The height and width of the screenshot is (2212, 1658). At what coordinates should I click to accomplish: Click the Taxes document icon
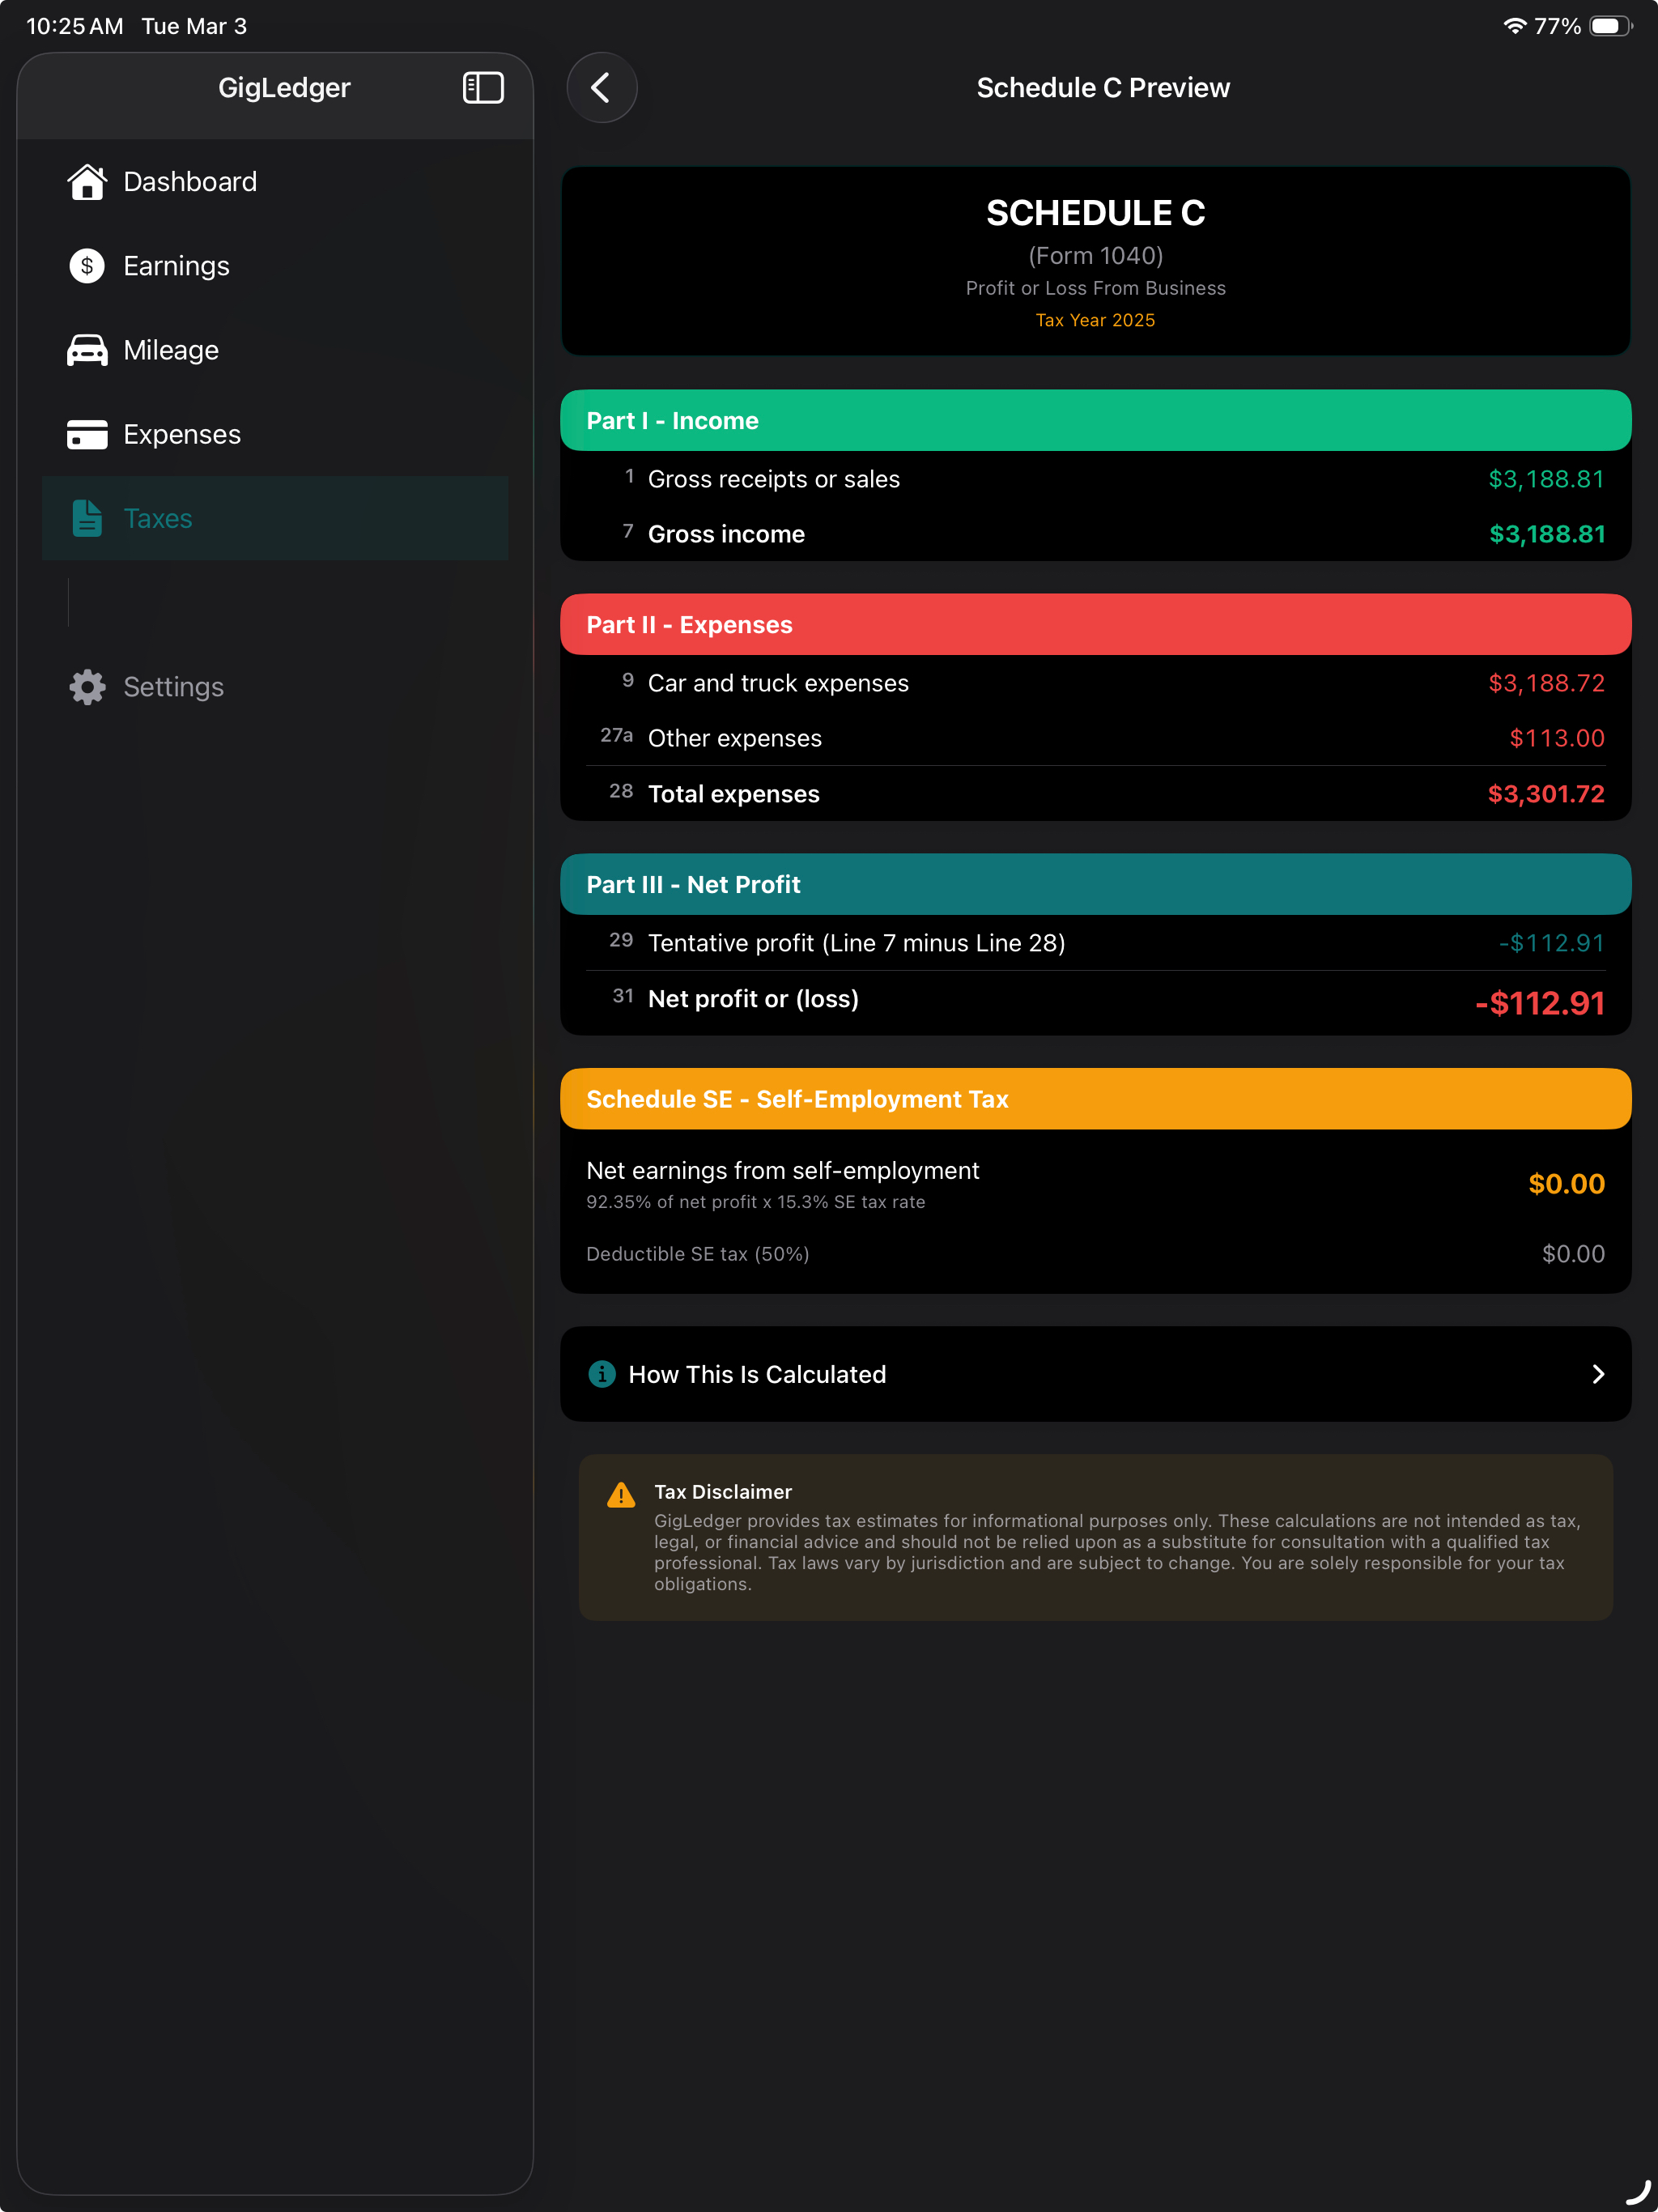pos(87,518)
